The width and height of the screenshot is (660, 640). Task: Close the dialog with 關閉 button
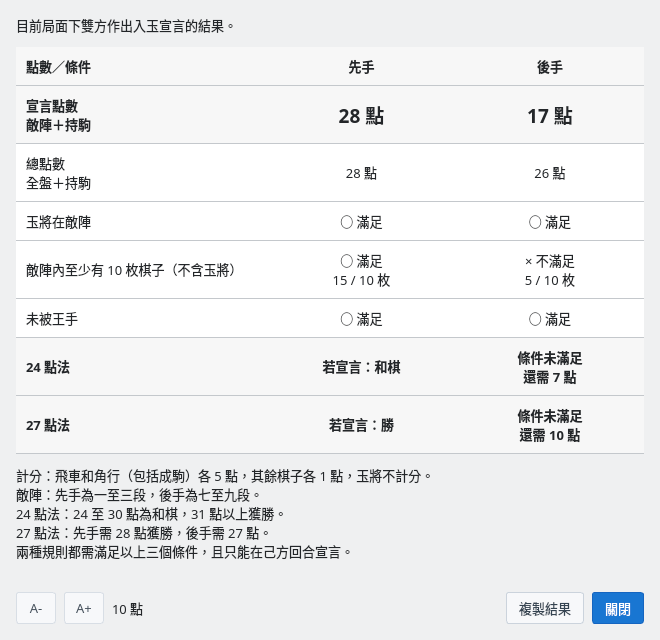point(617,608)
